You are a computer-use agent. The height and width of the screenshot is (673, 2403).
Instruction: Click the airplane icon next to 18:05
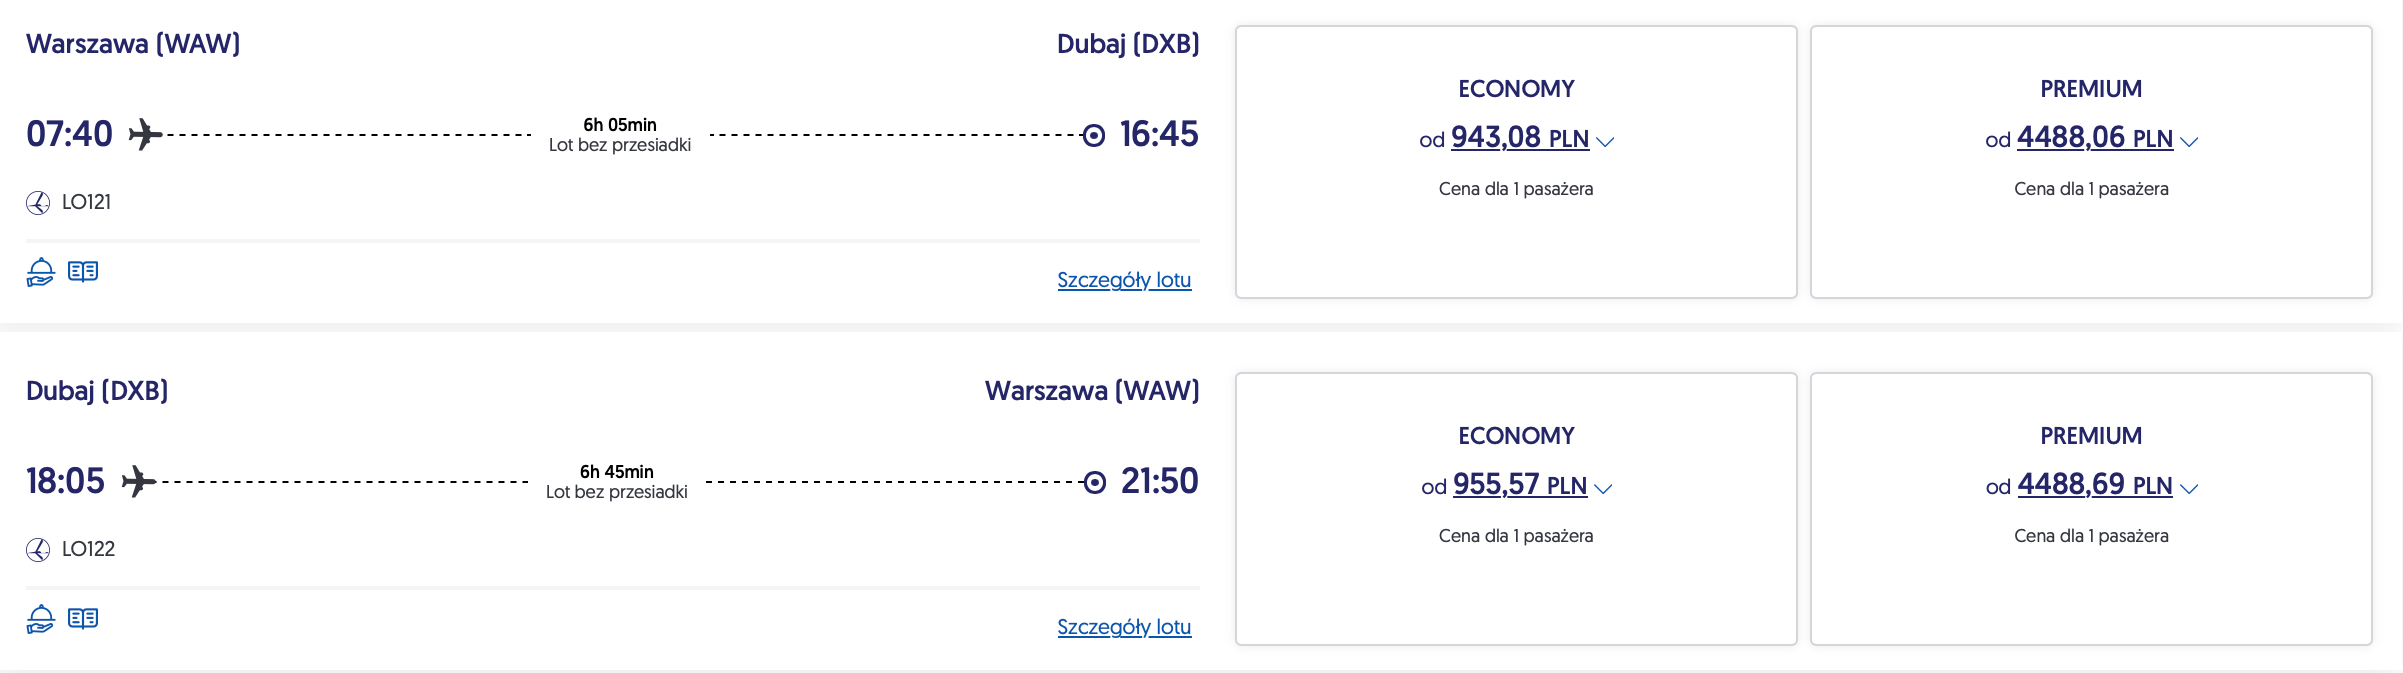coord(139,481)
